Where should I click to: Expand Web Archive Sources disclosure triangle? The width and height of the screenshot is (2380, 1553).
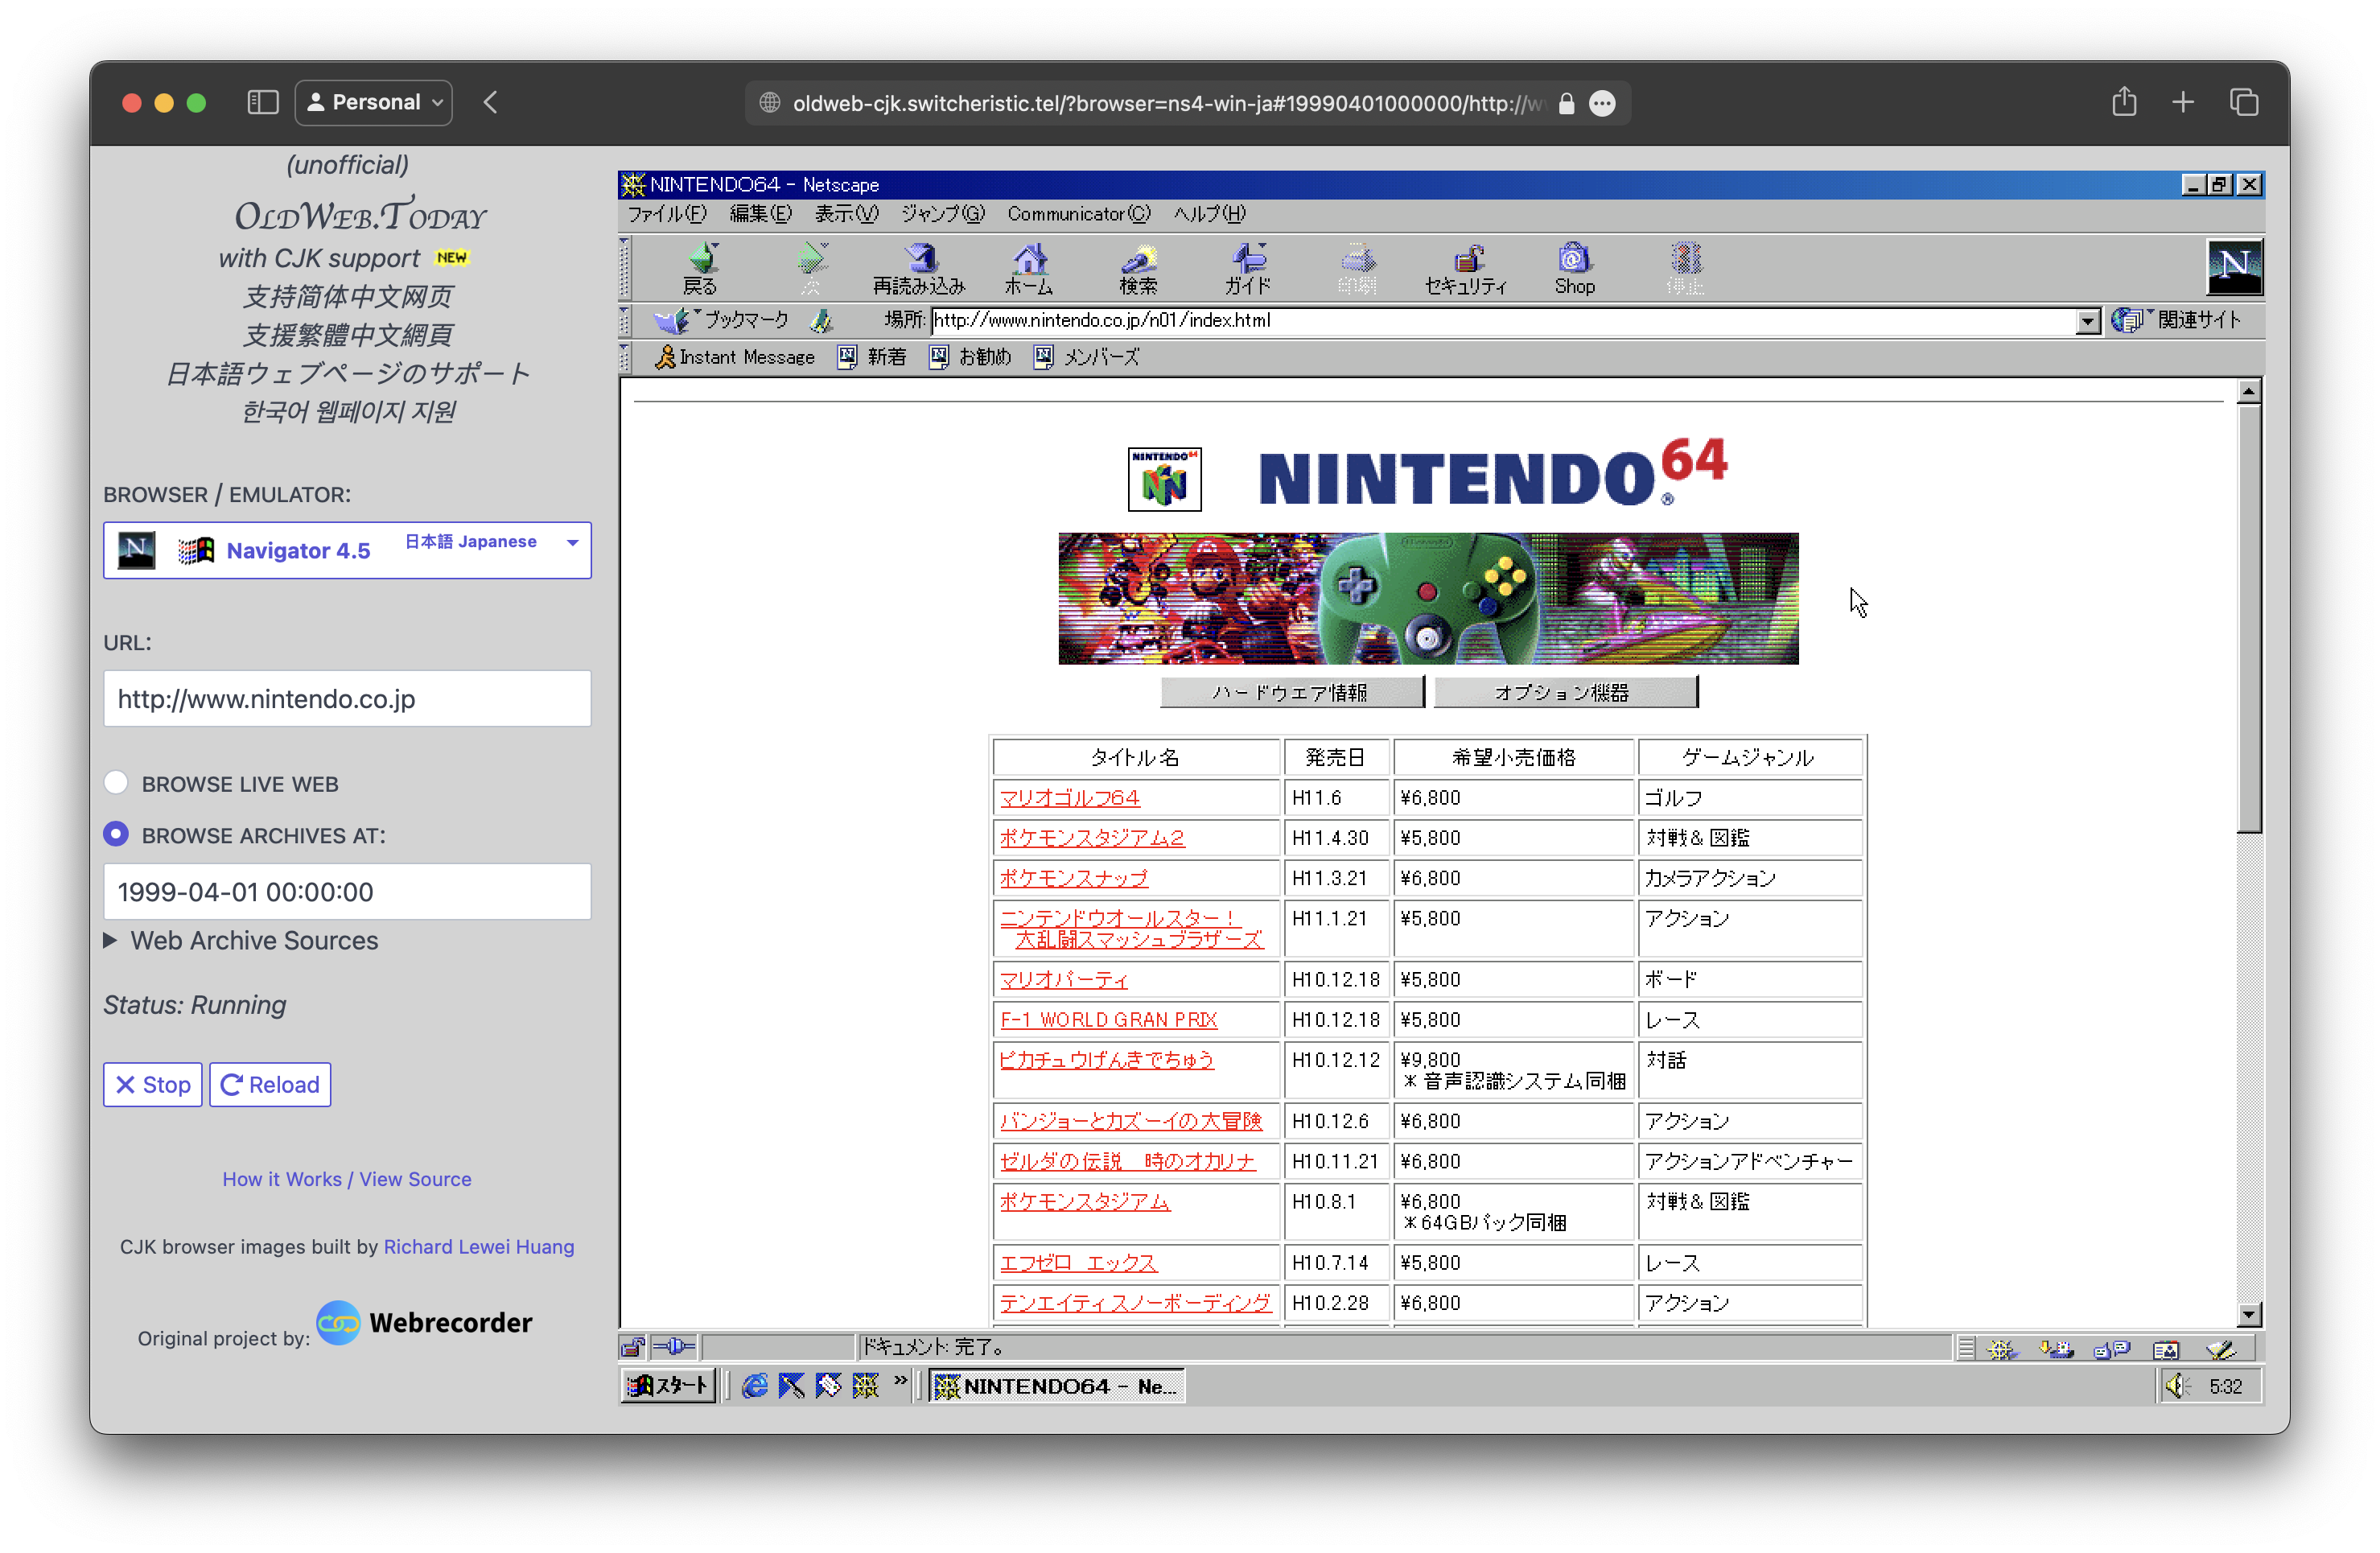[x=111, y=940]
